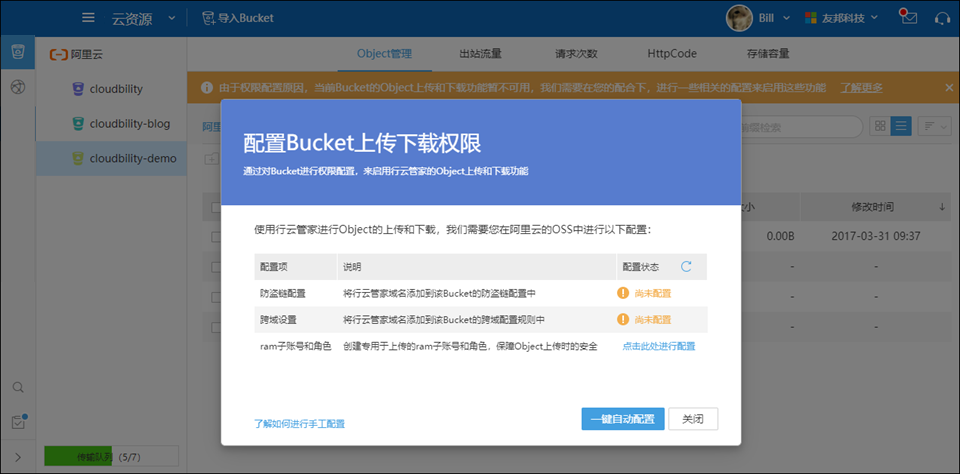The width and height of the screenshot is (960, 474).
Task: Switch to grid view layout
Action: [880, 126]
